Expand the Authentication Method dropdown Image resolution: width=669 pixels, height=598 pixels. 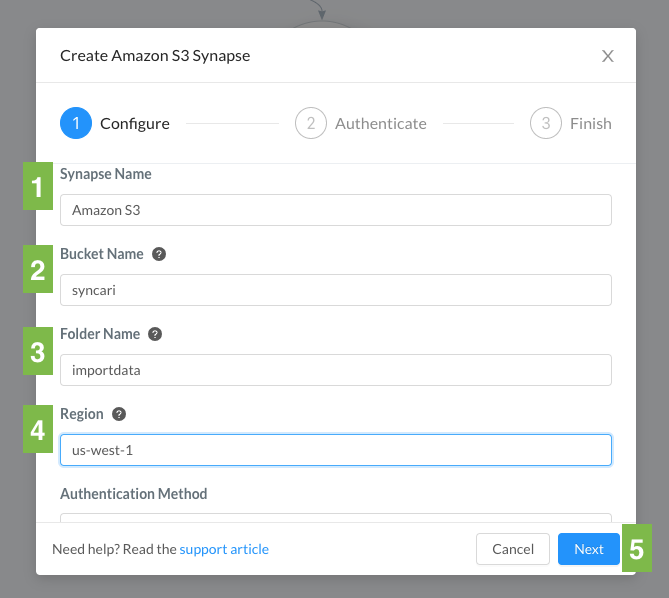[336, 518]
